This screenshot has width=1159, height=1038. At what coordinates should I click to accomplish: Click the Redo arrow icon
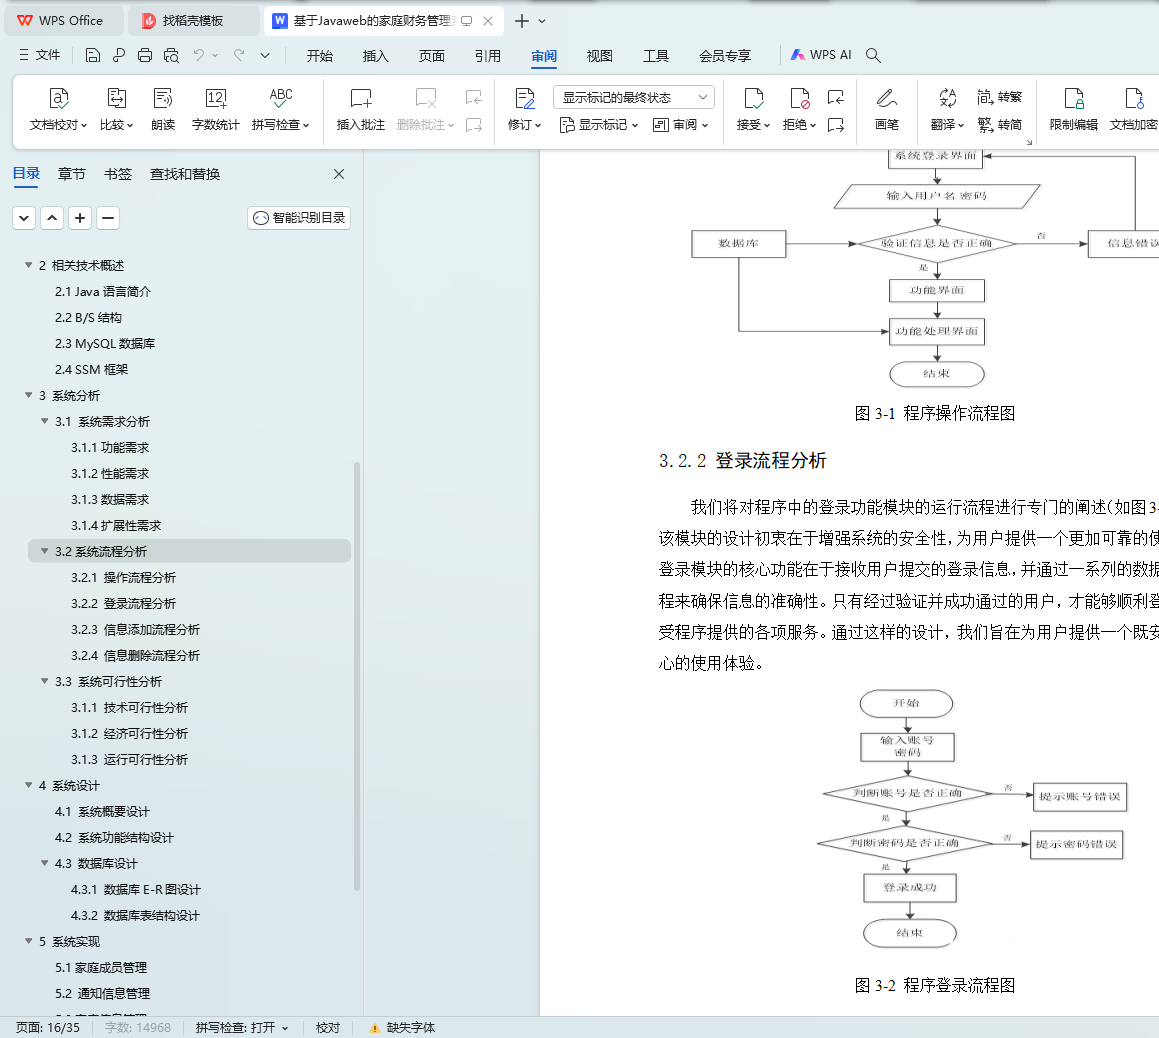[x=239, y=55]
